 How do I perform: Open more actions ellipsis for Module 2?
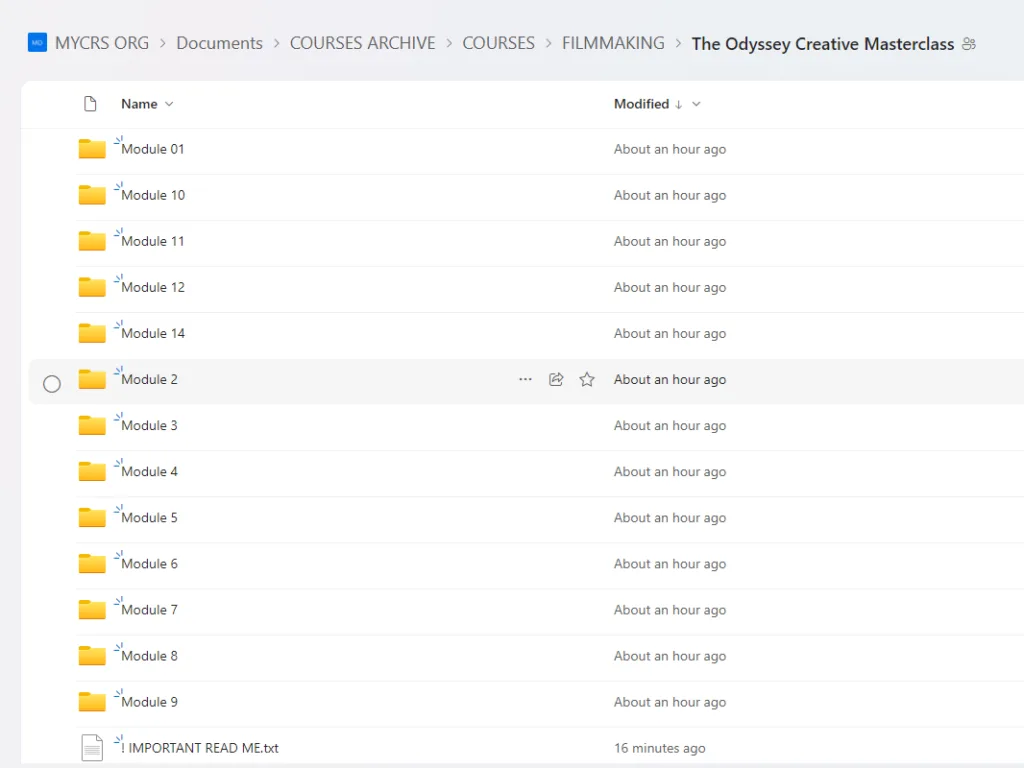(525, 380)
